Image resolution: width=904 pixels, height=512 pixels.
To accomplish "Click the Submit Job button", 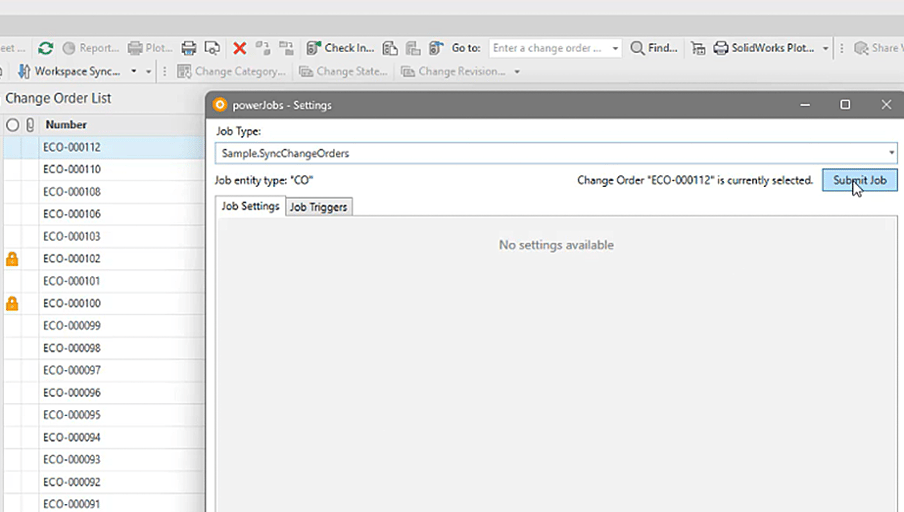I will click(x=860, y=180).
